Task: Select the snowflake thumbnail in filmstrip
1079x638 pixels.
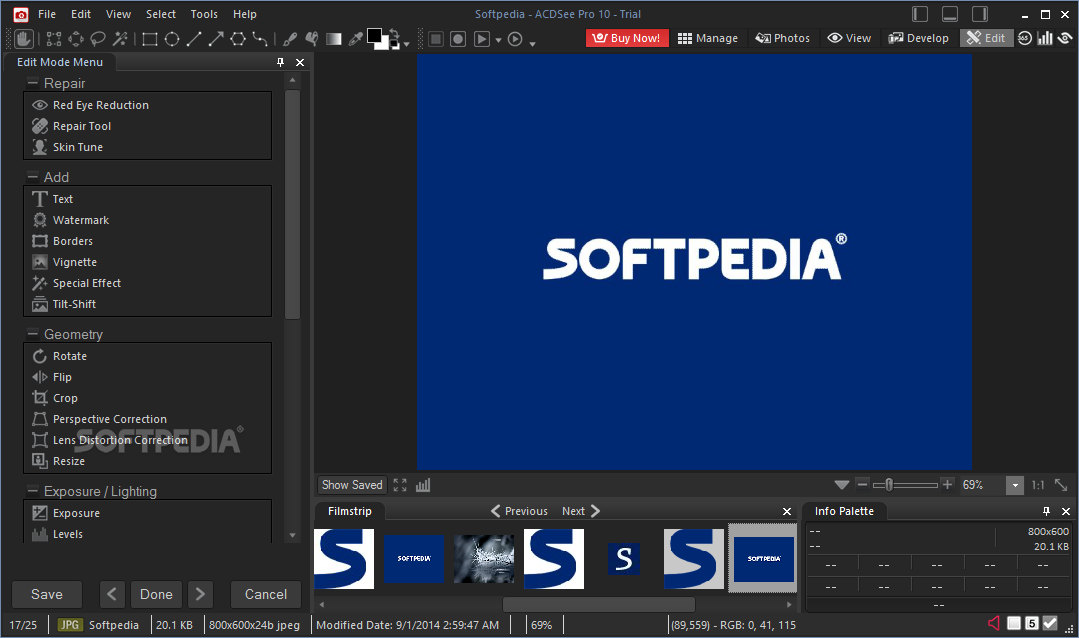Action: (484, 559)
